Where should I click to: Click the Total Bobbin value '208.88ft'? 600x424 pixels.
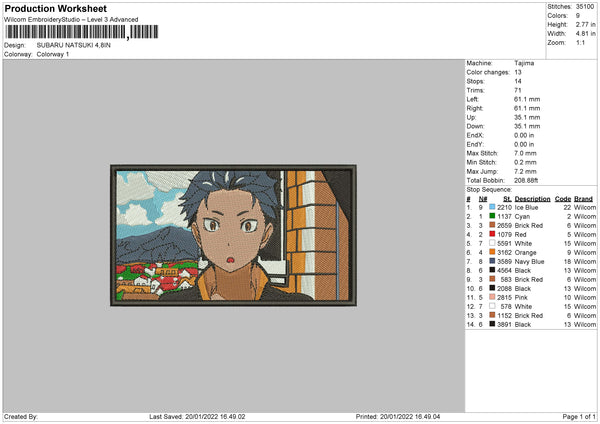click(526, 180)
